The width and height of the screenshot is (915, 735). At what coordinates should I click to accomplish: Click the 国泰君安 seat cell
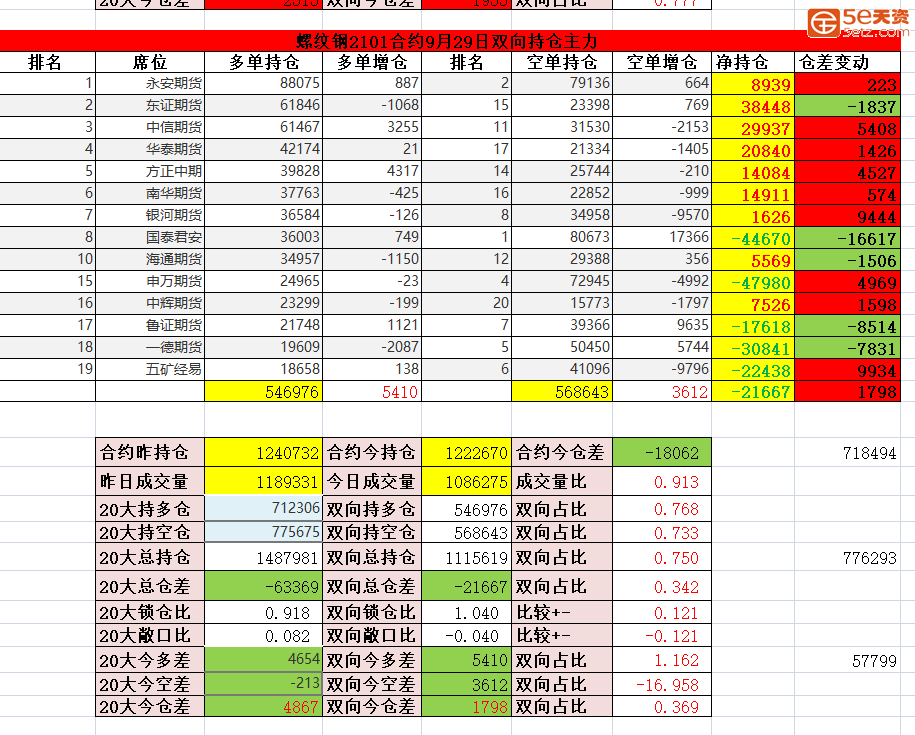coord(150,237)
